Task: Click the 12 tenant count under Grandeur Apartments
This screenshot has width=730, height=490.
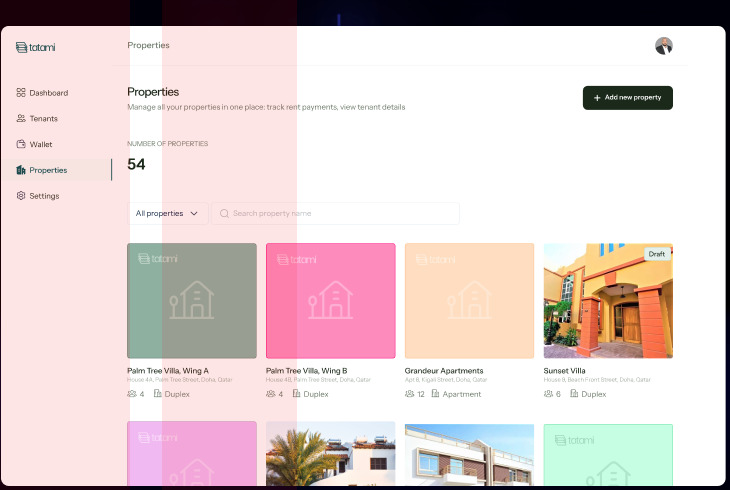Action: [421, 394]
